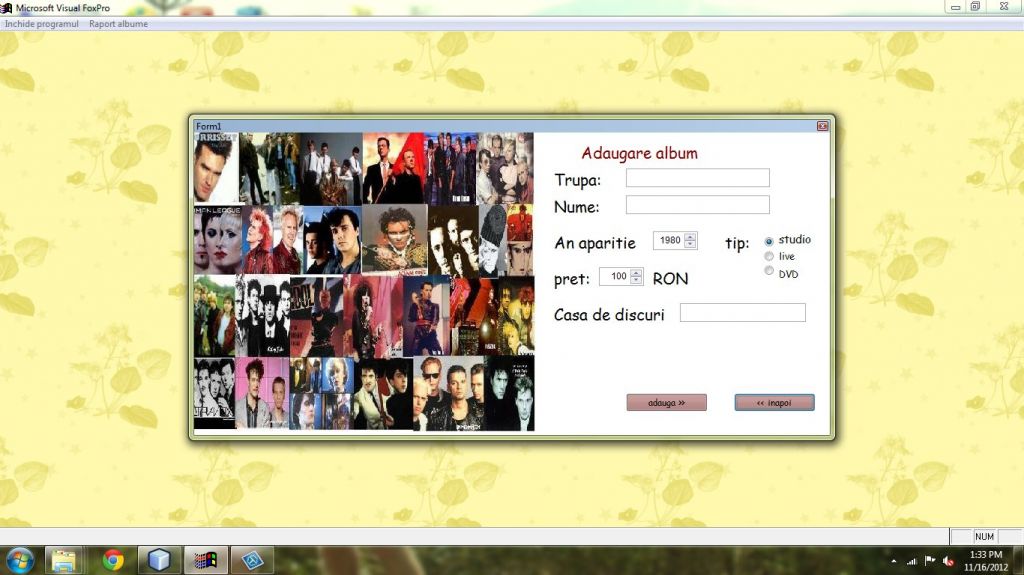
Task: Click the network signal tray icon
Action: 911,560
